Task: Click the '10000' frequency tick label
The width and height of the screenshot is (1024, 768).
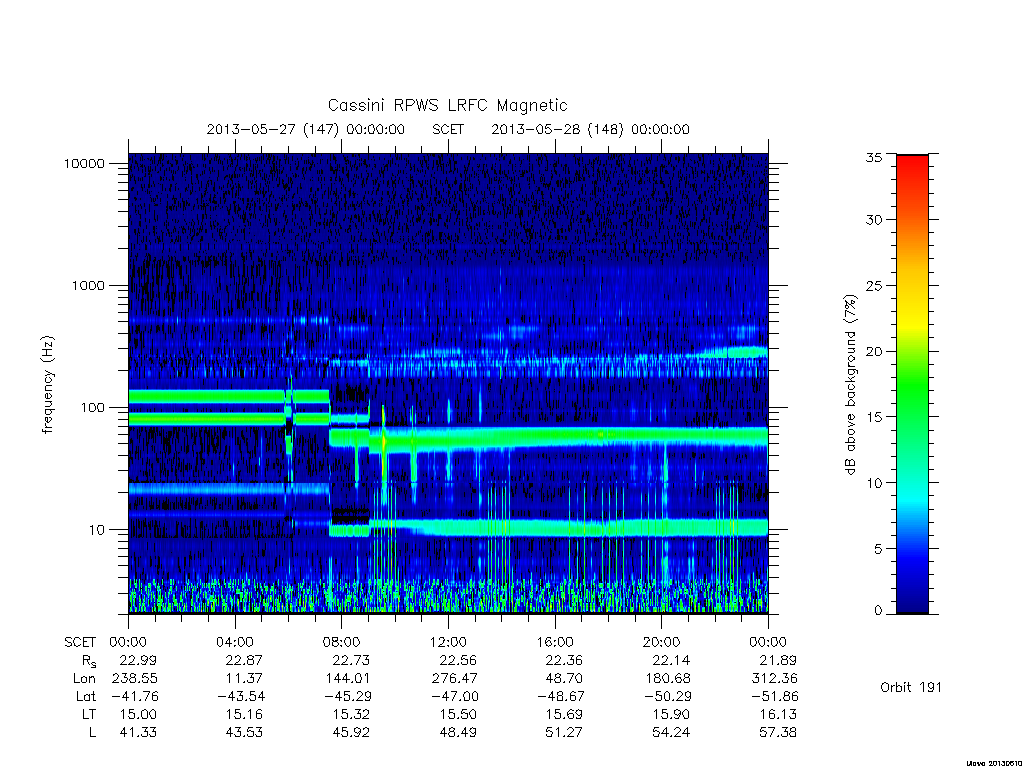Action: [84, 163]
